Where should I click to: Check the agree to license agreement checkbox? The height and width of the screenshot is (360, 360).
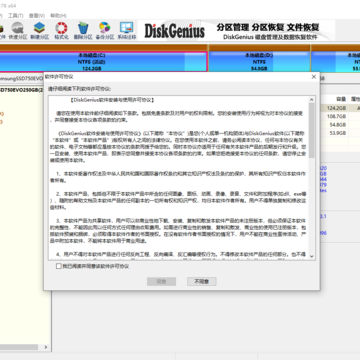tap(59, 266)
